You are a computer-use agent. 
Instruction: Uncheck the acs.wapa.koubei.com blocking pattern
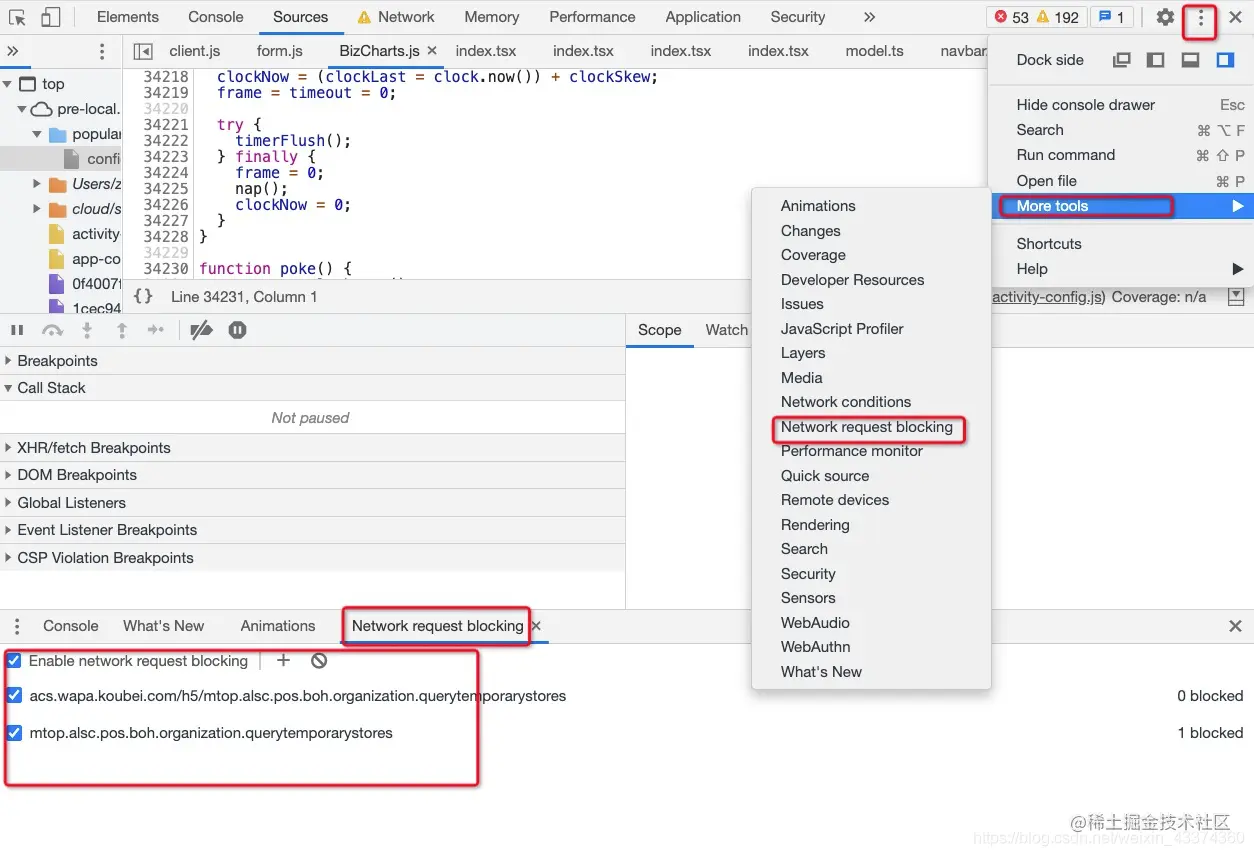click(14, 696)
